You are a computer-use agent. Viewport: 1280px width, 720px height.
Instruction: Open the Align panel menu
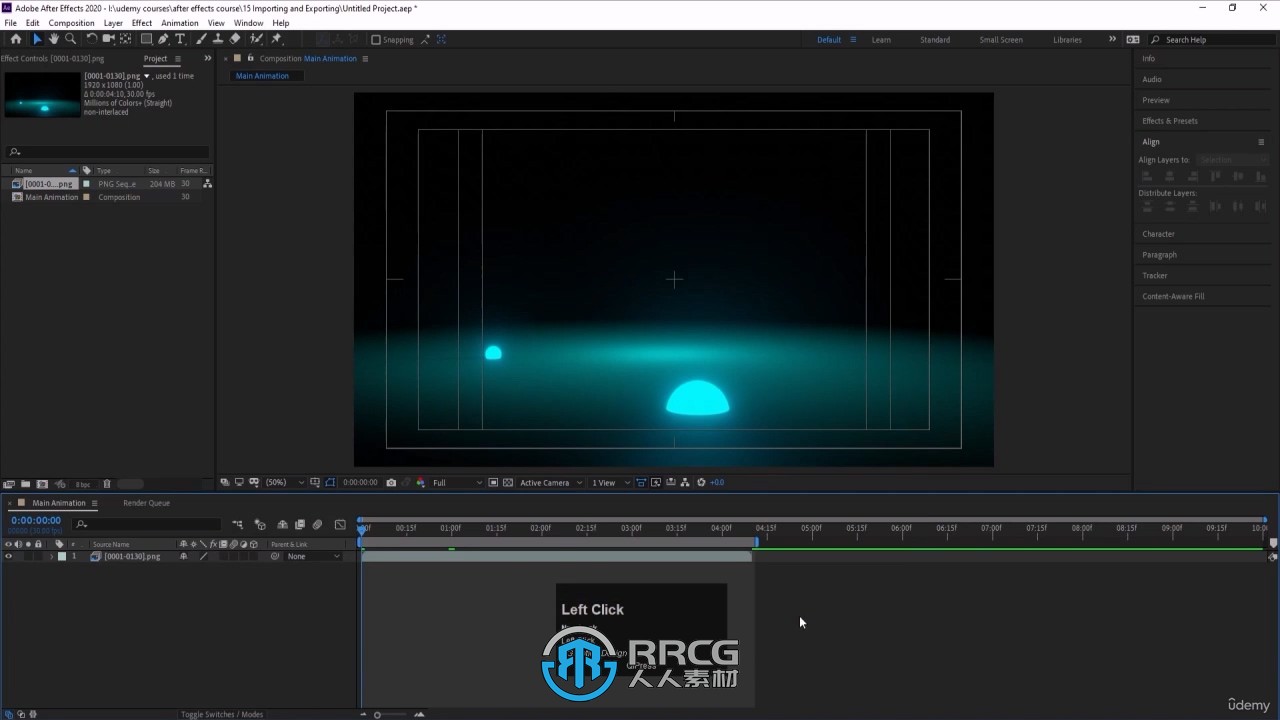click(1261, 142)
